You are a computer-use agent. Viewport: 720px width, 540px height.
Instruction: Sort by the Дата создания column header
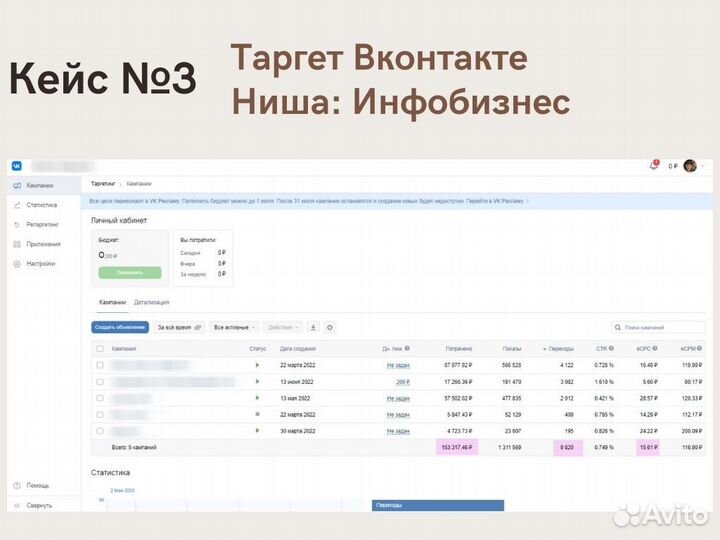(298, 349)
